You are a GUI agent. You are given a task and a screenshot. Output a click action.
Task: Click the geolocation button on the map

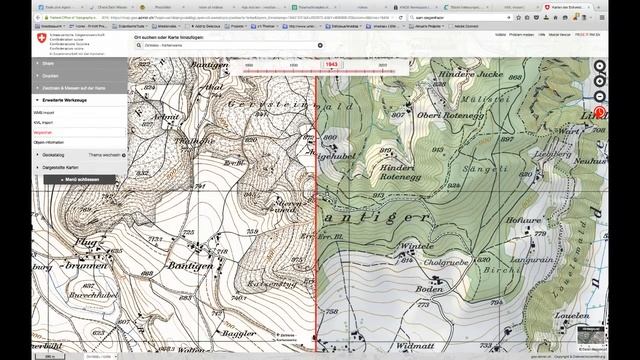(x=599, y=66)
